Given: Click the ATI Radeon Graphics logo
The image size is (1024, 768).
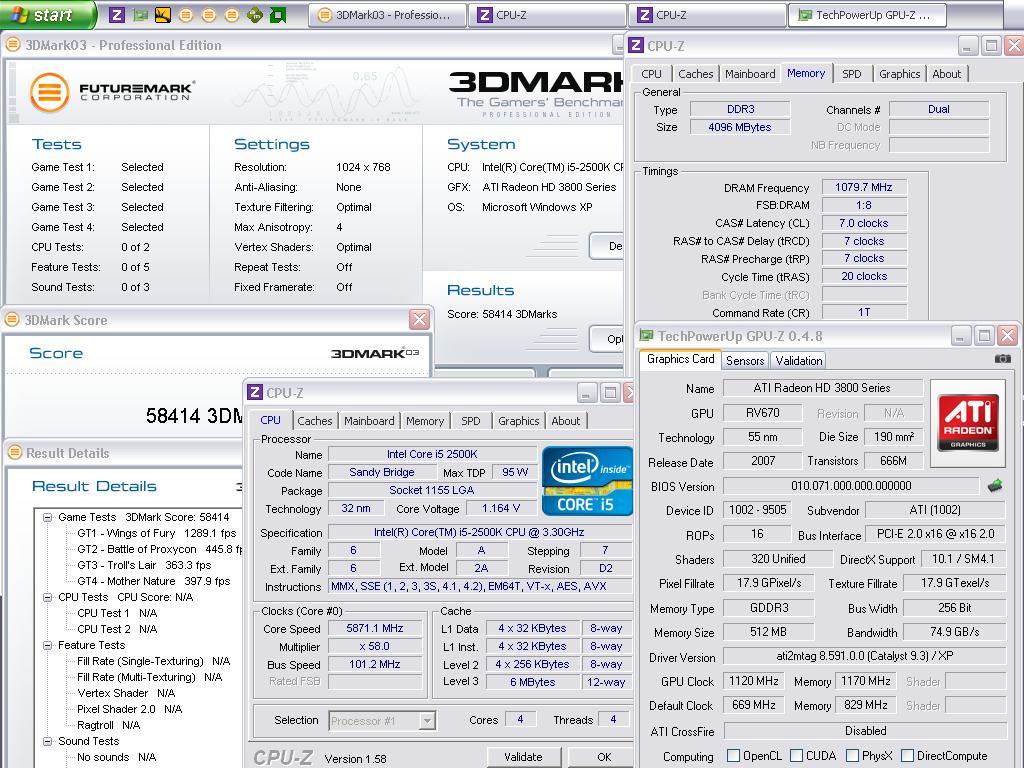Looking at the screenshot, I should pos(967,423).
